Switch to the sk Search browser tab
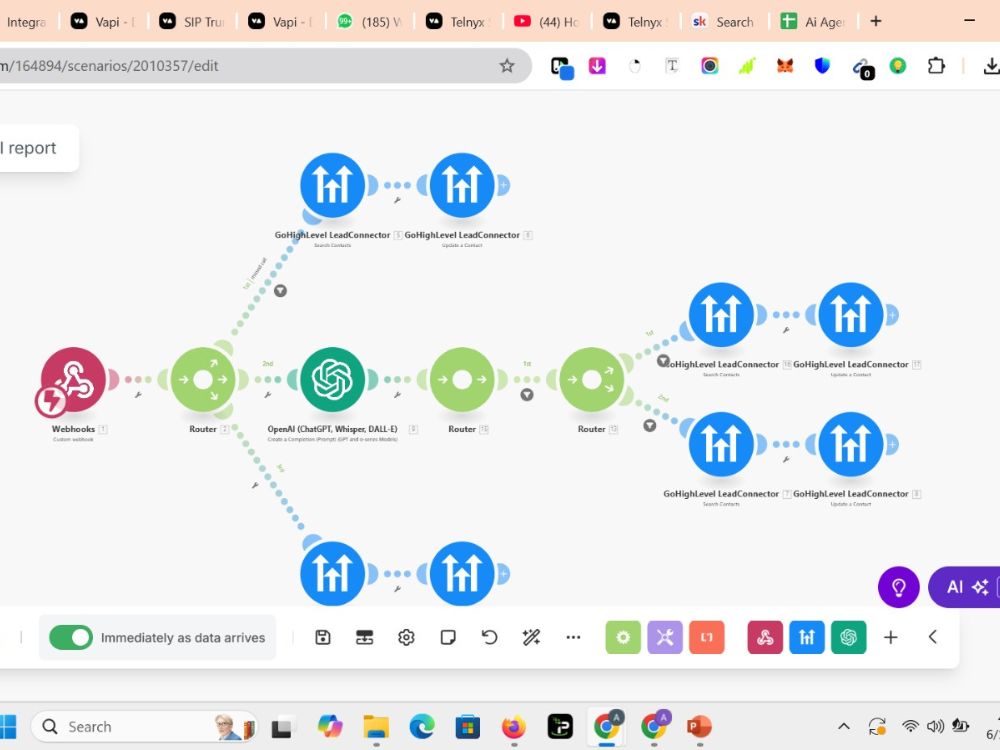Image resolution: width=1000 pixels, height=750 pixels. 724,22
